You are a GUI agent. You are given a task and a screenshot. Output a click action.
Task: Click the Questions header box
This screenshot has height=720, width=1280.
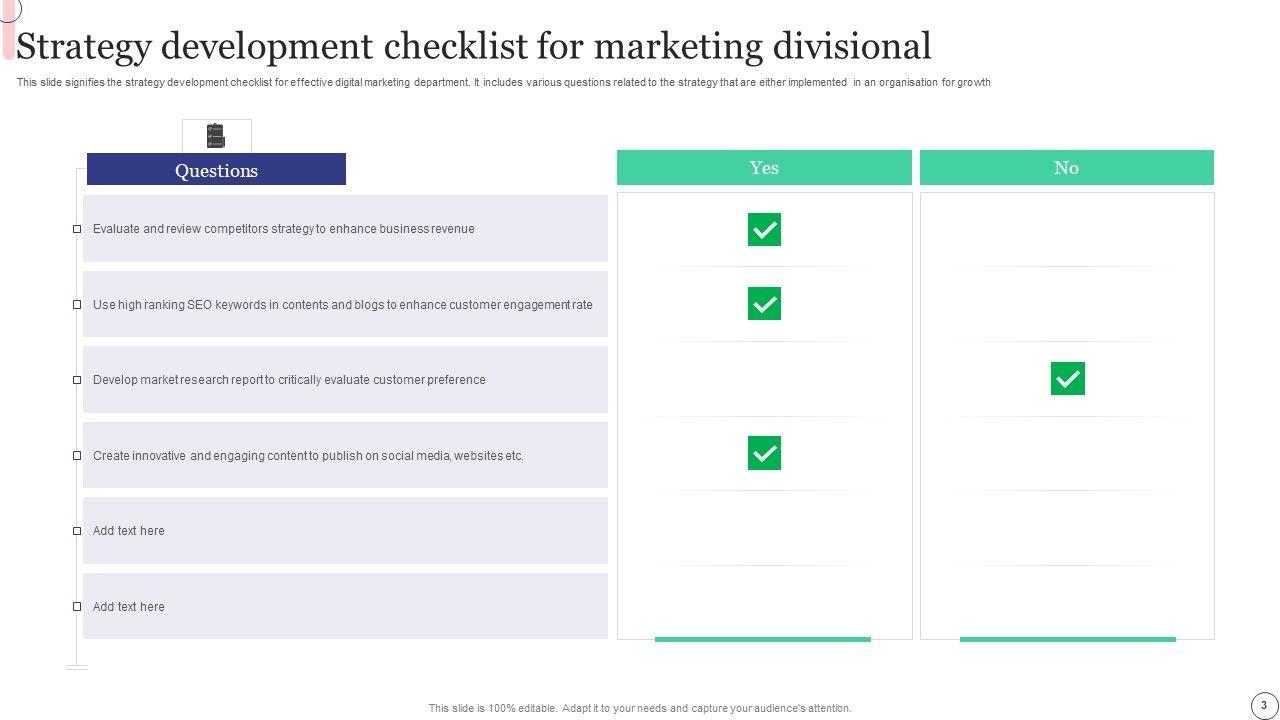[216, 170]
